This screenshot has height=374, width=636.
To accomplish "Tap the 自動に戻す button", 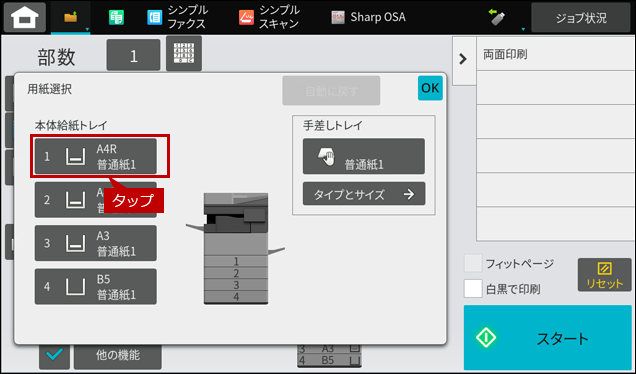I will (x=331, y=91).
